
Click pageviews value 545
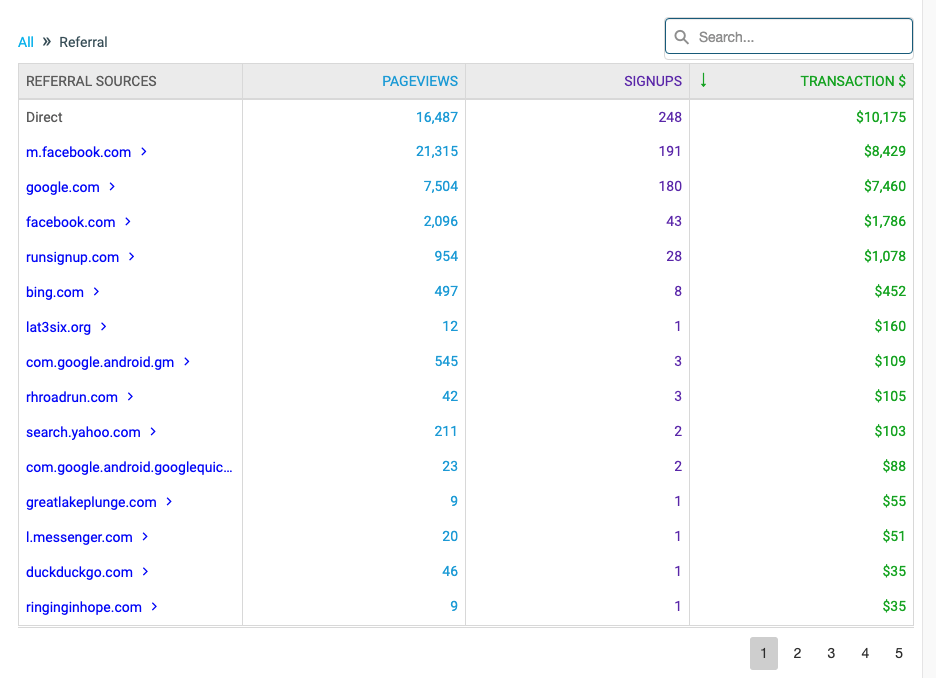446,361
